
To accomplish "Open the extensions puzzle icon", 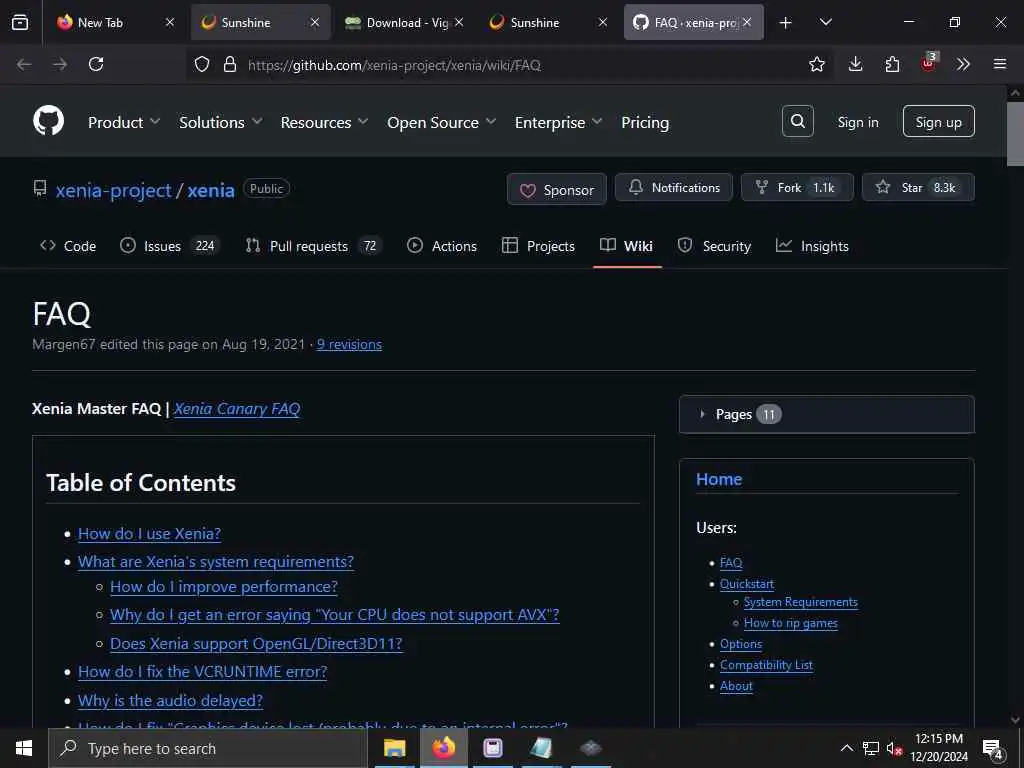I will 892,64.
